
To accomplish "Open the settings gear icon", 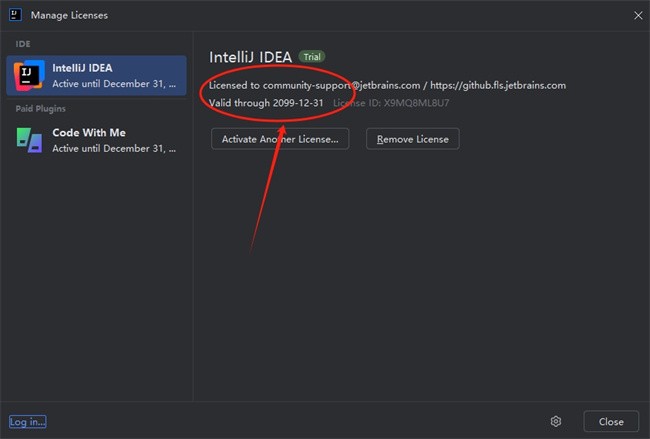I will 556,422.
